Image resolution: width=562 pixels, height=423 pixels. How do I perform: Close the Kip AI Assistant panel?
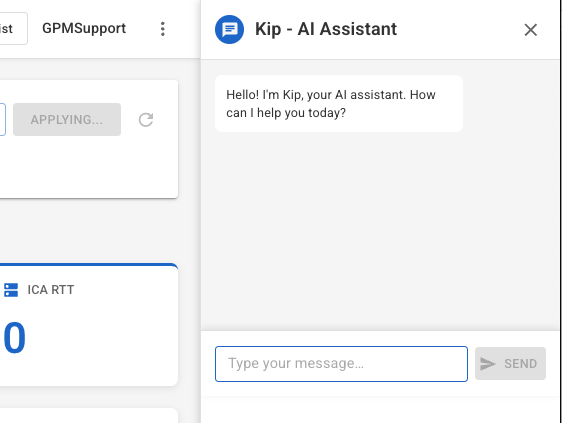(x=530, y=30)
